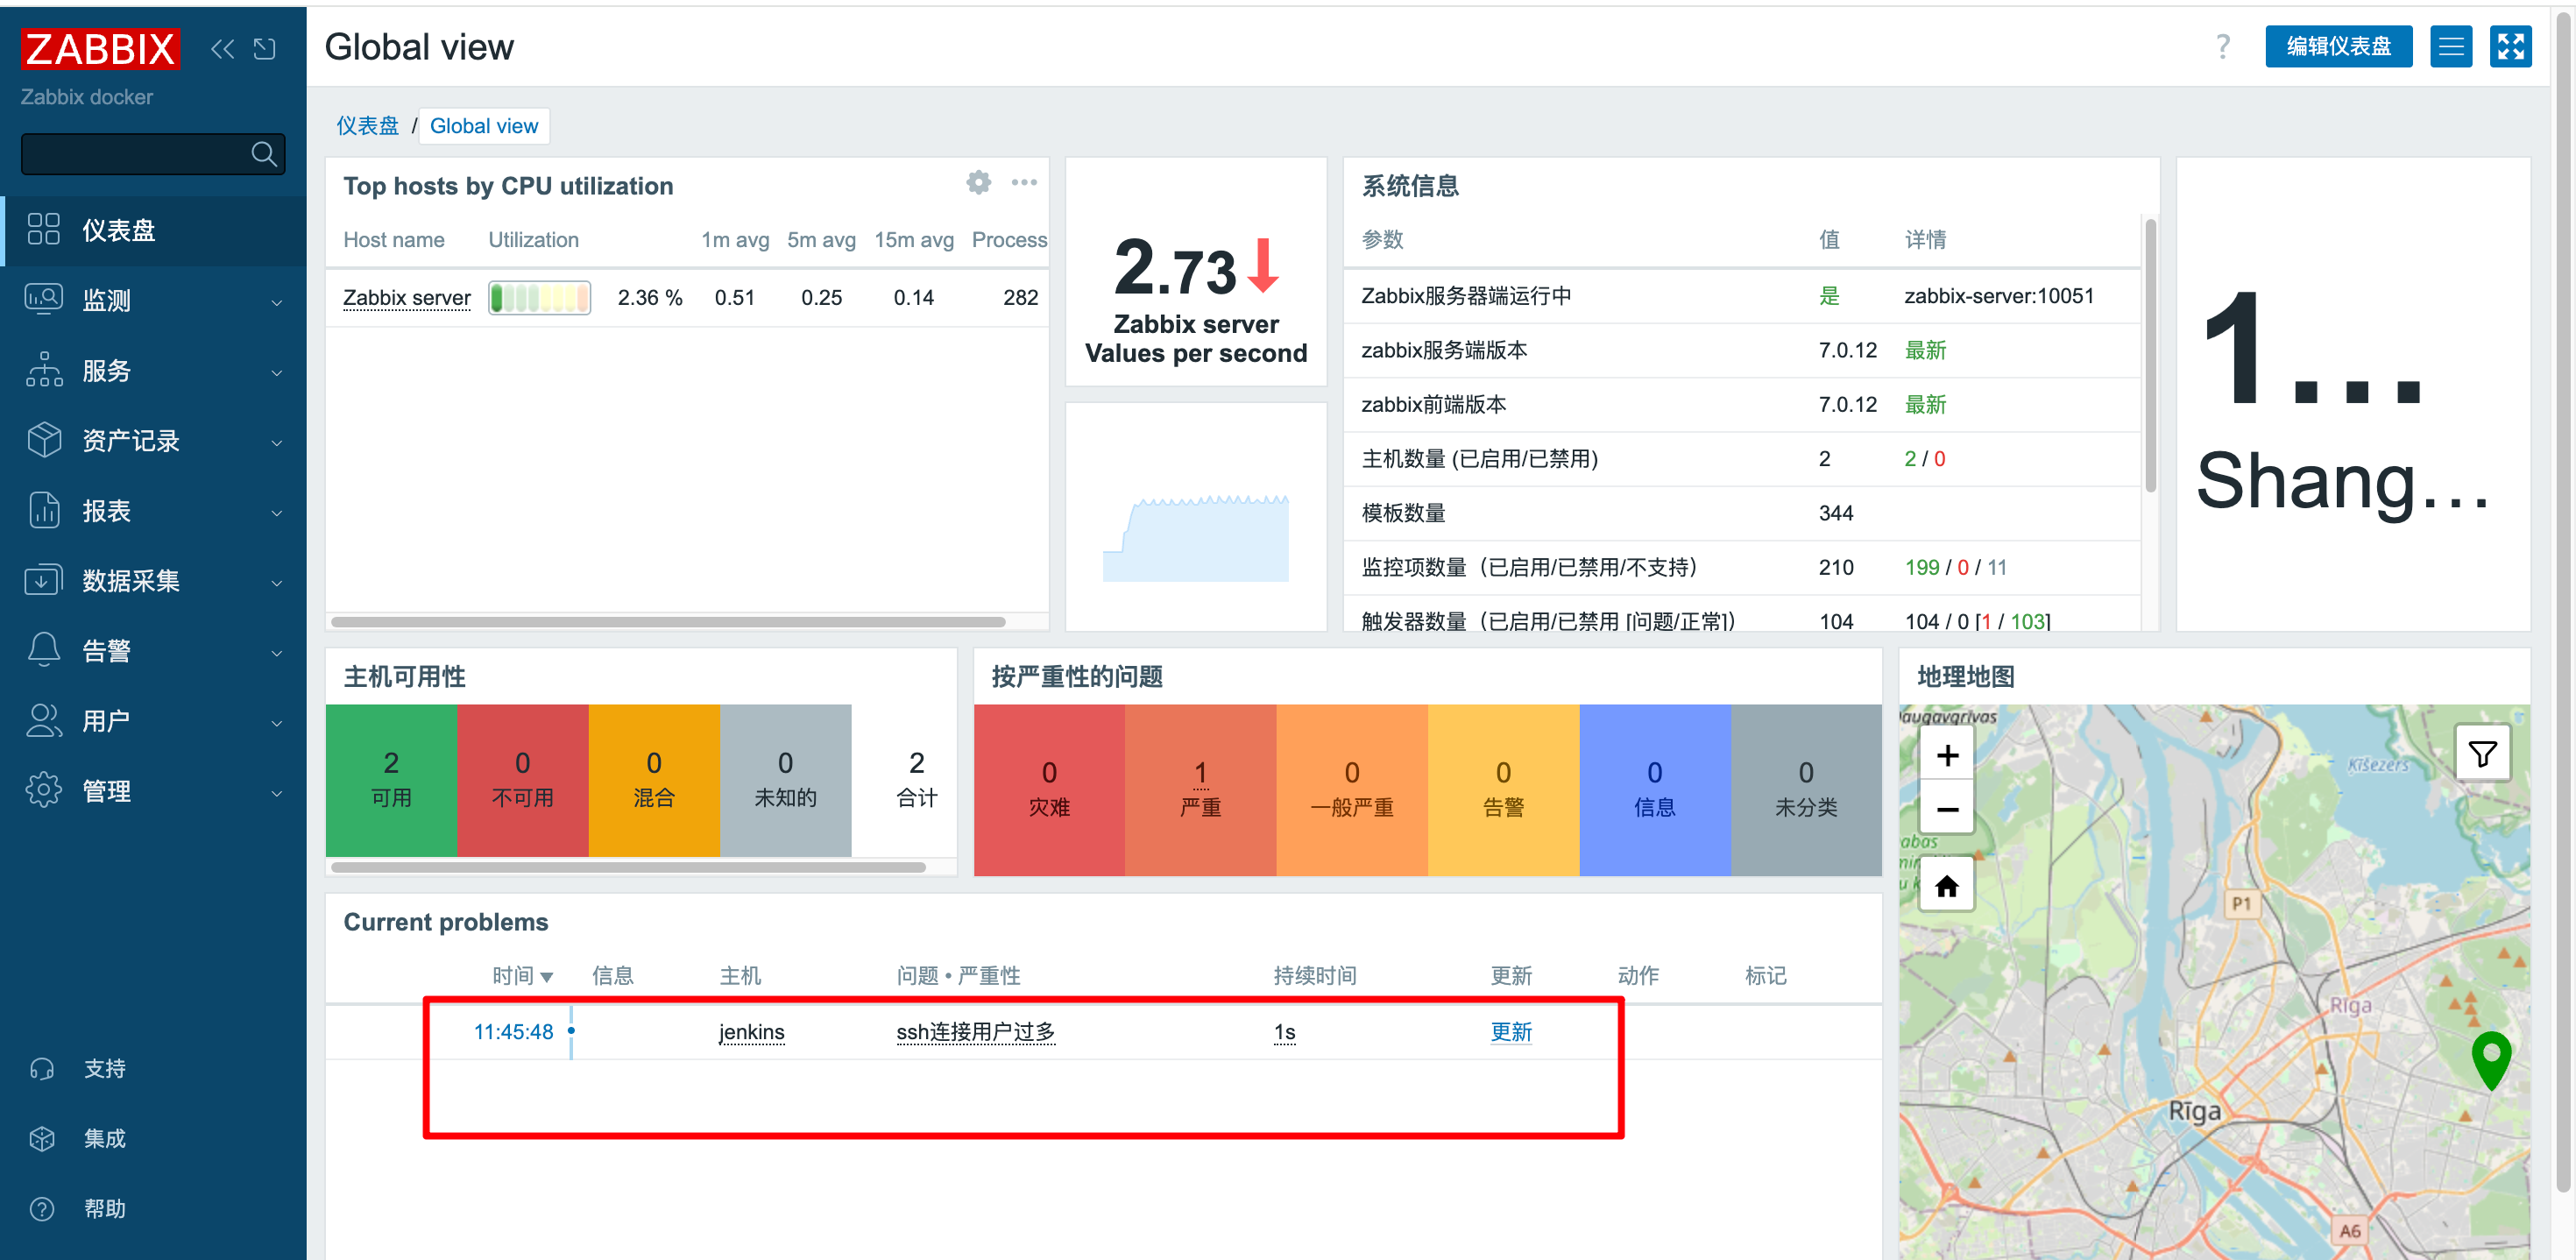Open 帮助 in the sidebar

[x=104, y=1208]
